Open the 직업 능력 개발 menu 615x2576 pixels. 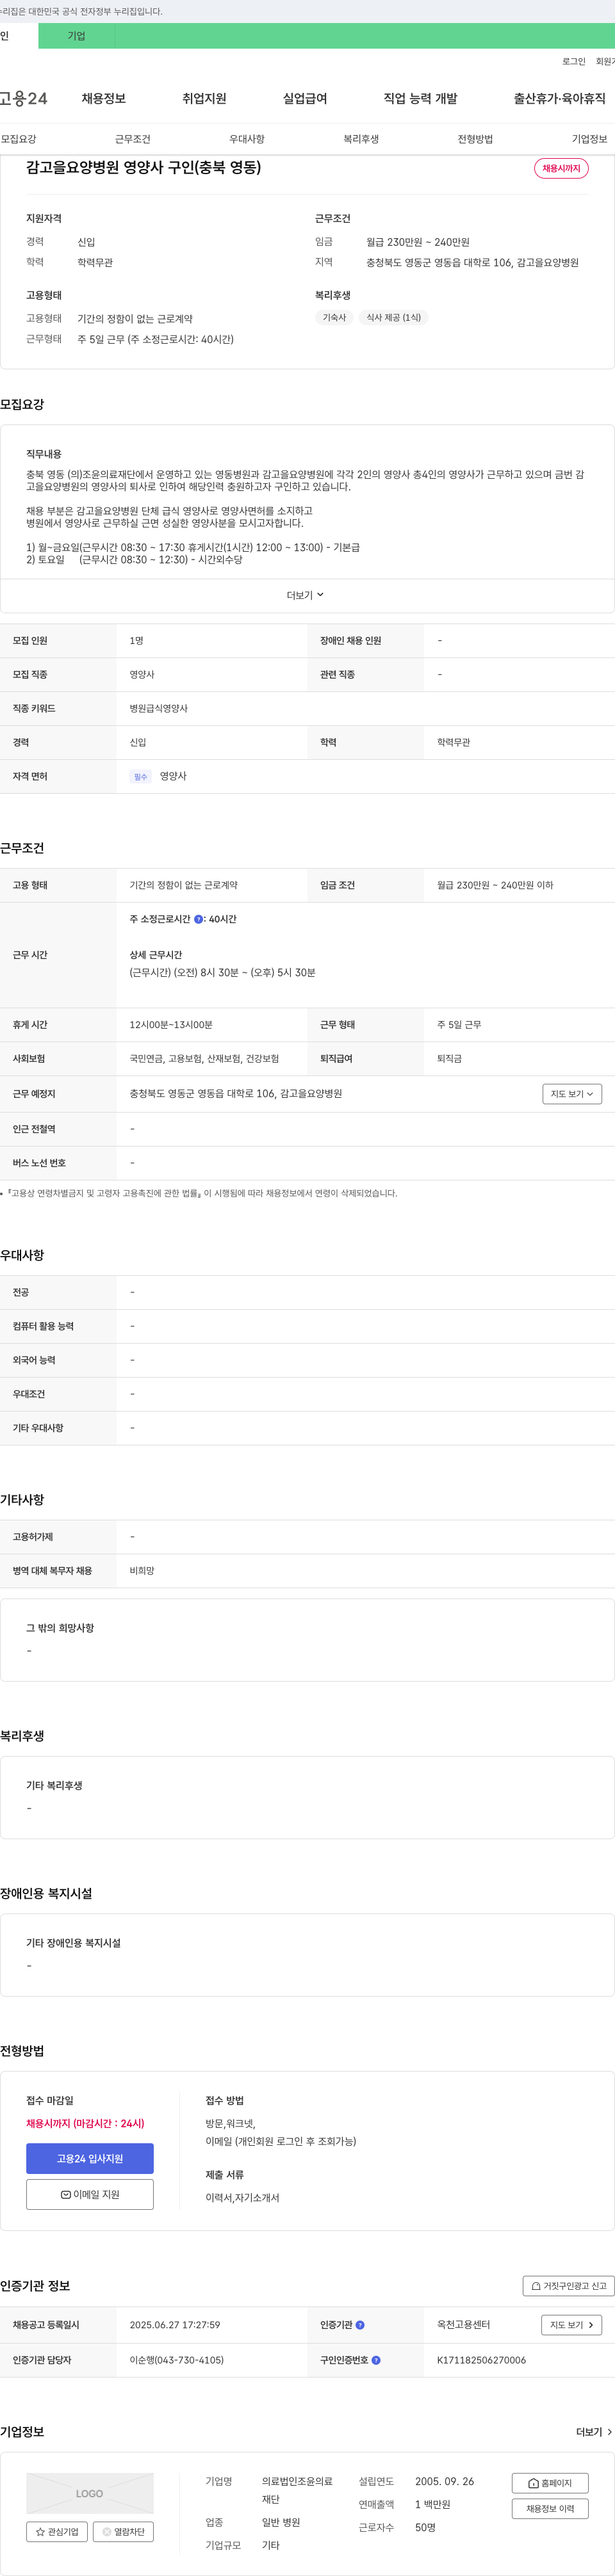pos(420,98)
